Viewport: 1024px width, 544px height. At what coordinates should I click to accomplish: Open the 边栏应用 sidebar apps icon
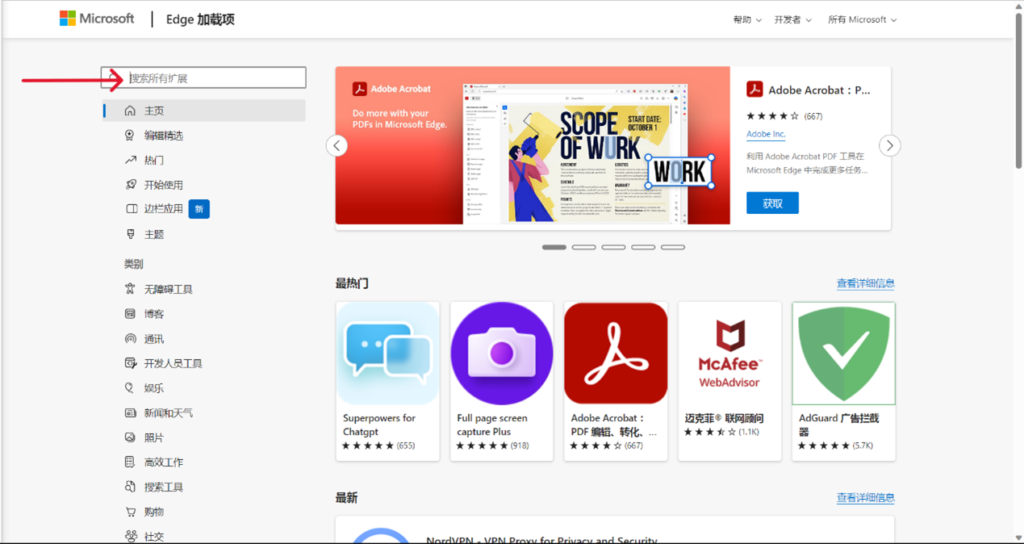130,209
